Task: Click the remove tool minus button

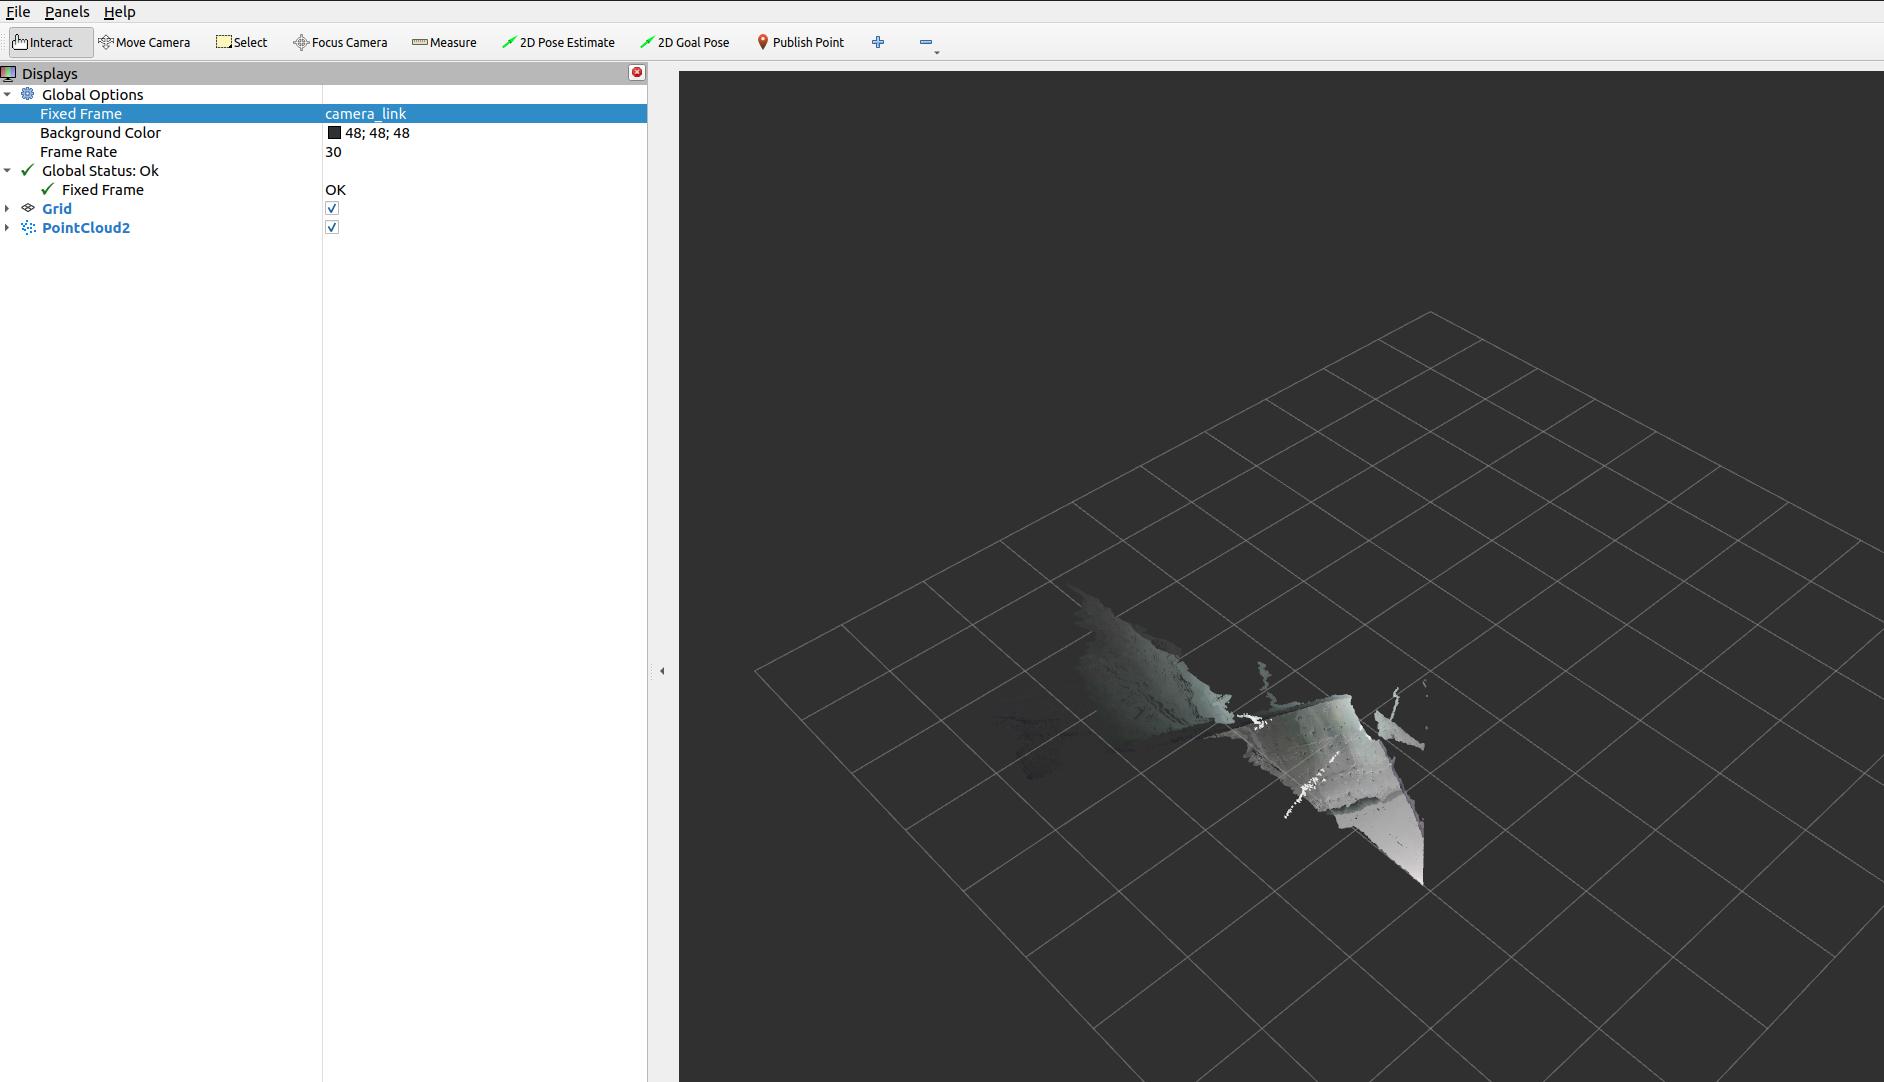Action: [x=925, y=42]
